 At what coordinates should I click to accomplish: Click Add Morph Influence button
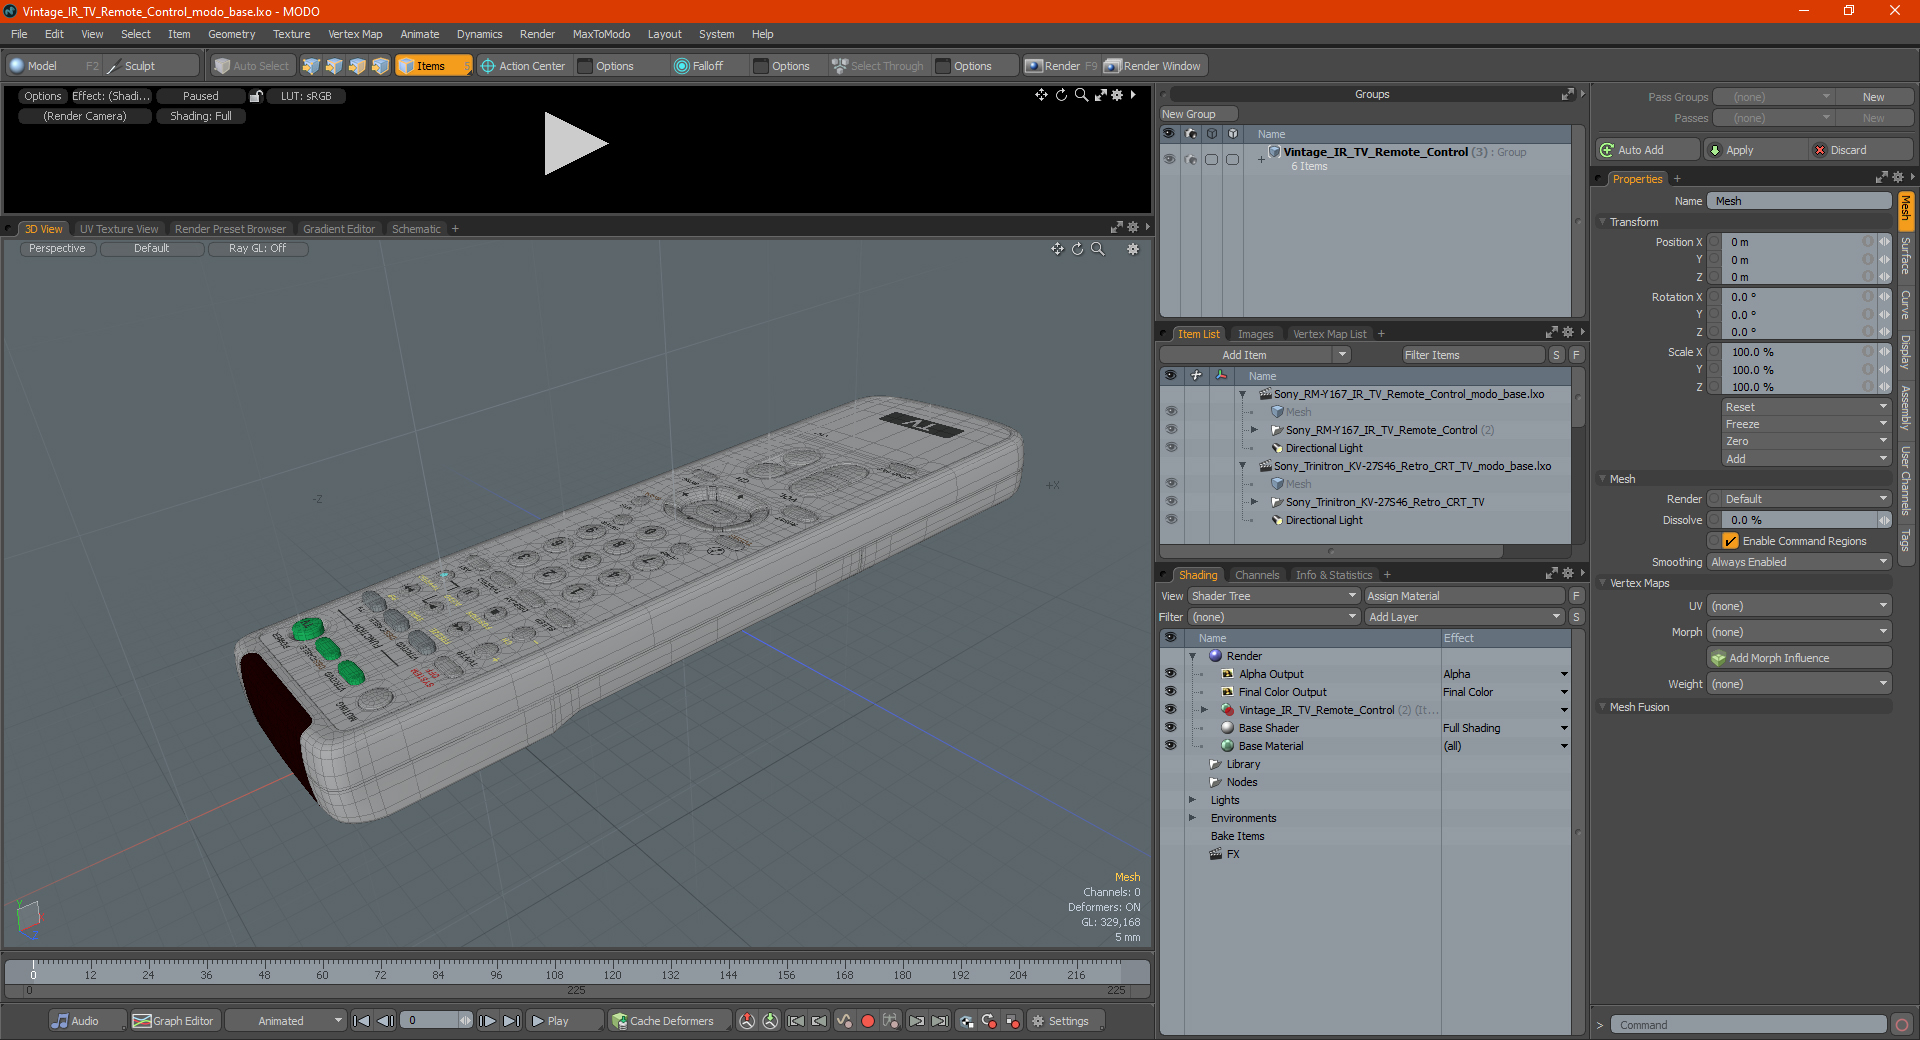(x=1799, y=658)
